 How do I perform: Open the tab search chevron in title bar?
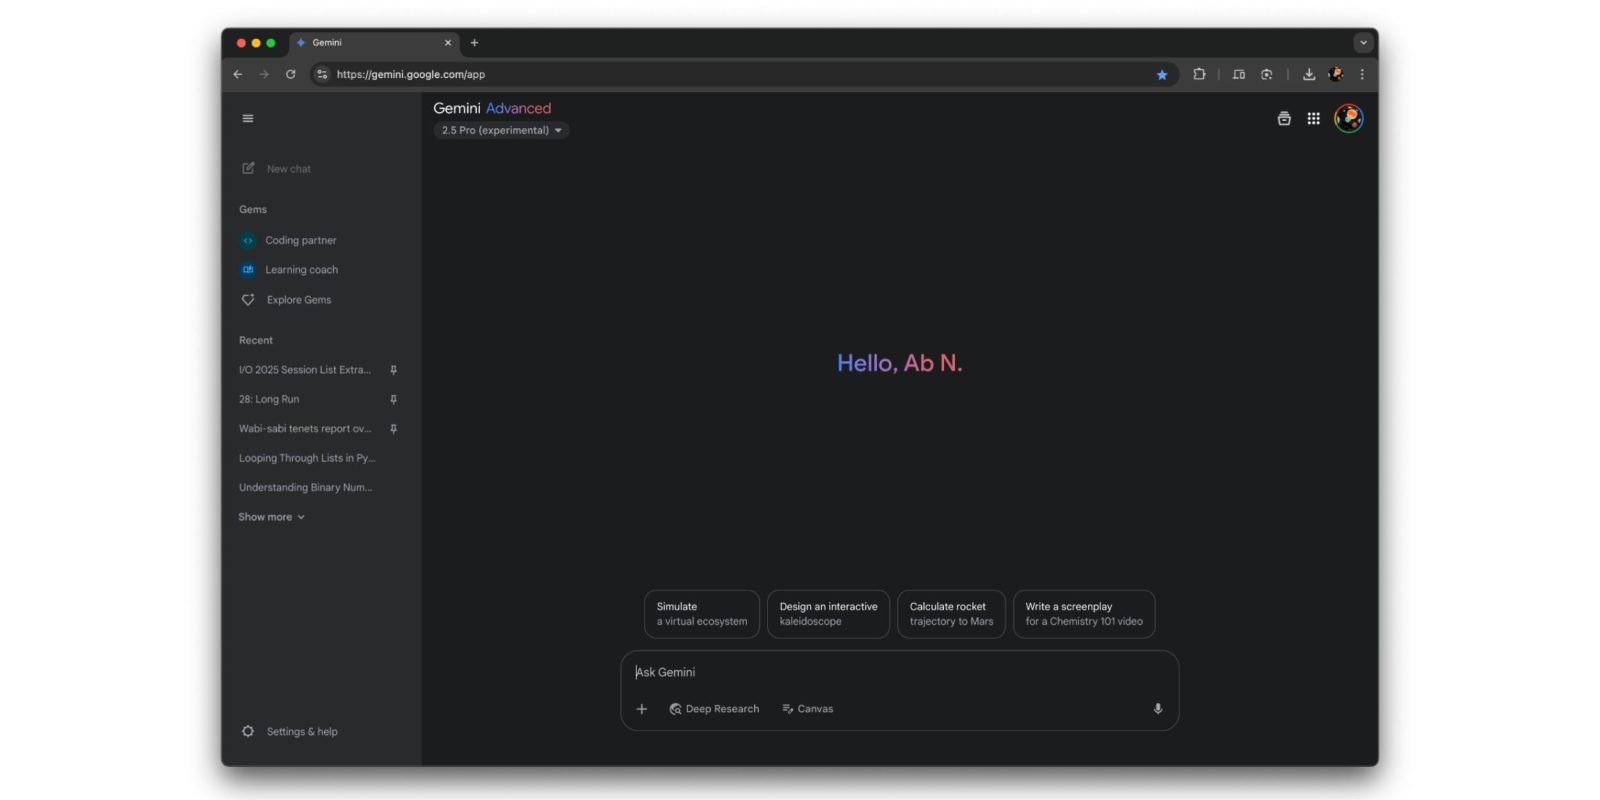[1362, 43]
